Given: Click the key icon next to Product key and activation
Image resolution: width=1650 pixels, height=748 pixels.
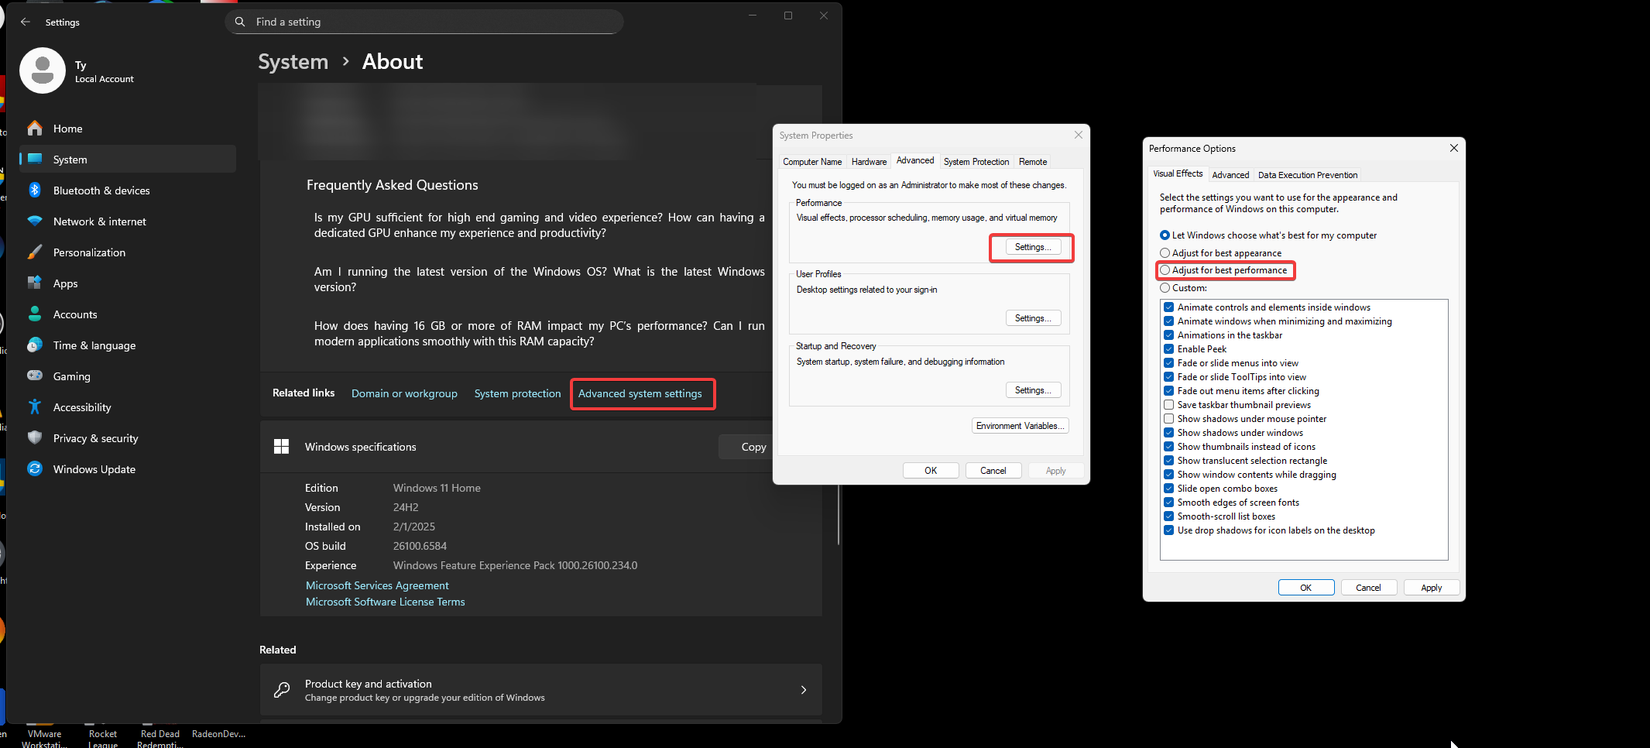Looking at the screenshot, I should coord(282,690).
